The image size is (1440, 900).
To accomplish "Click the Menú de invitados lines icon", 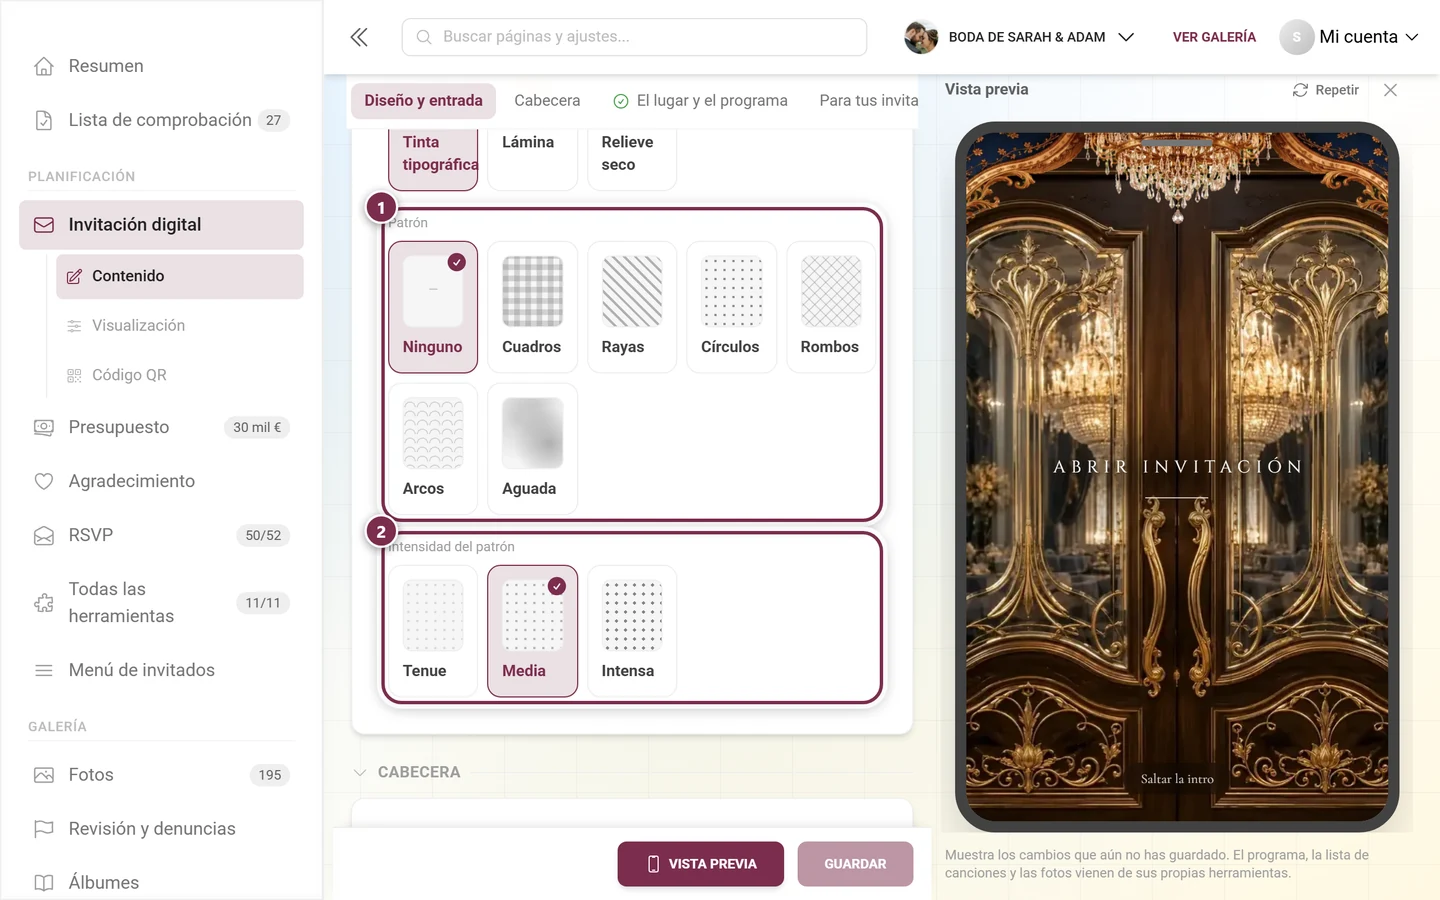I will pyautogui.click(x=44, y=670).
